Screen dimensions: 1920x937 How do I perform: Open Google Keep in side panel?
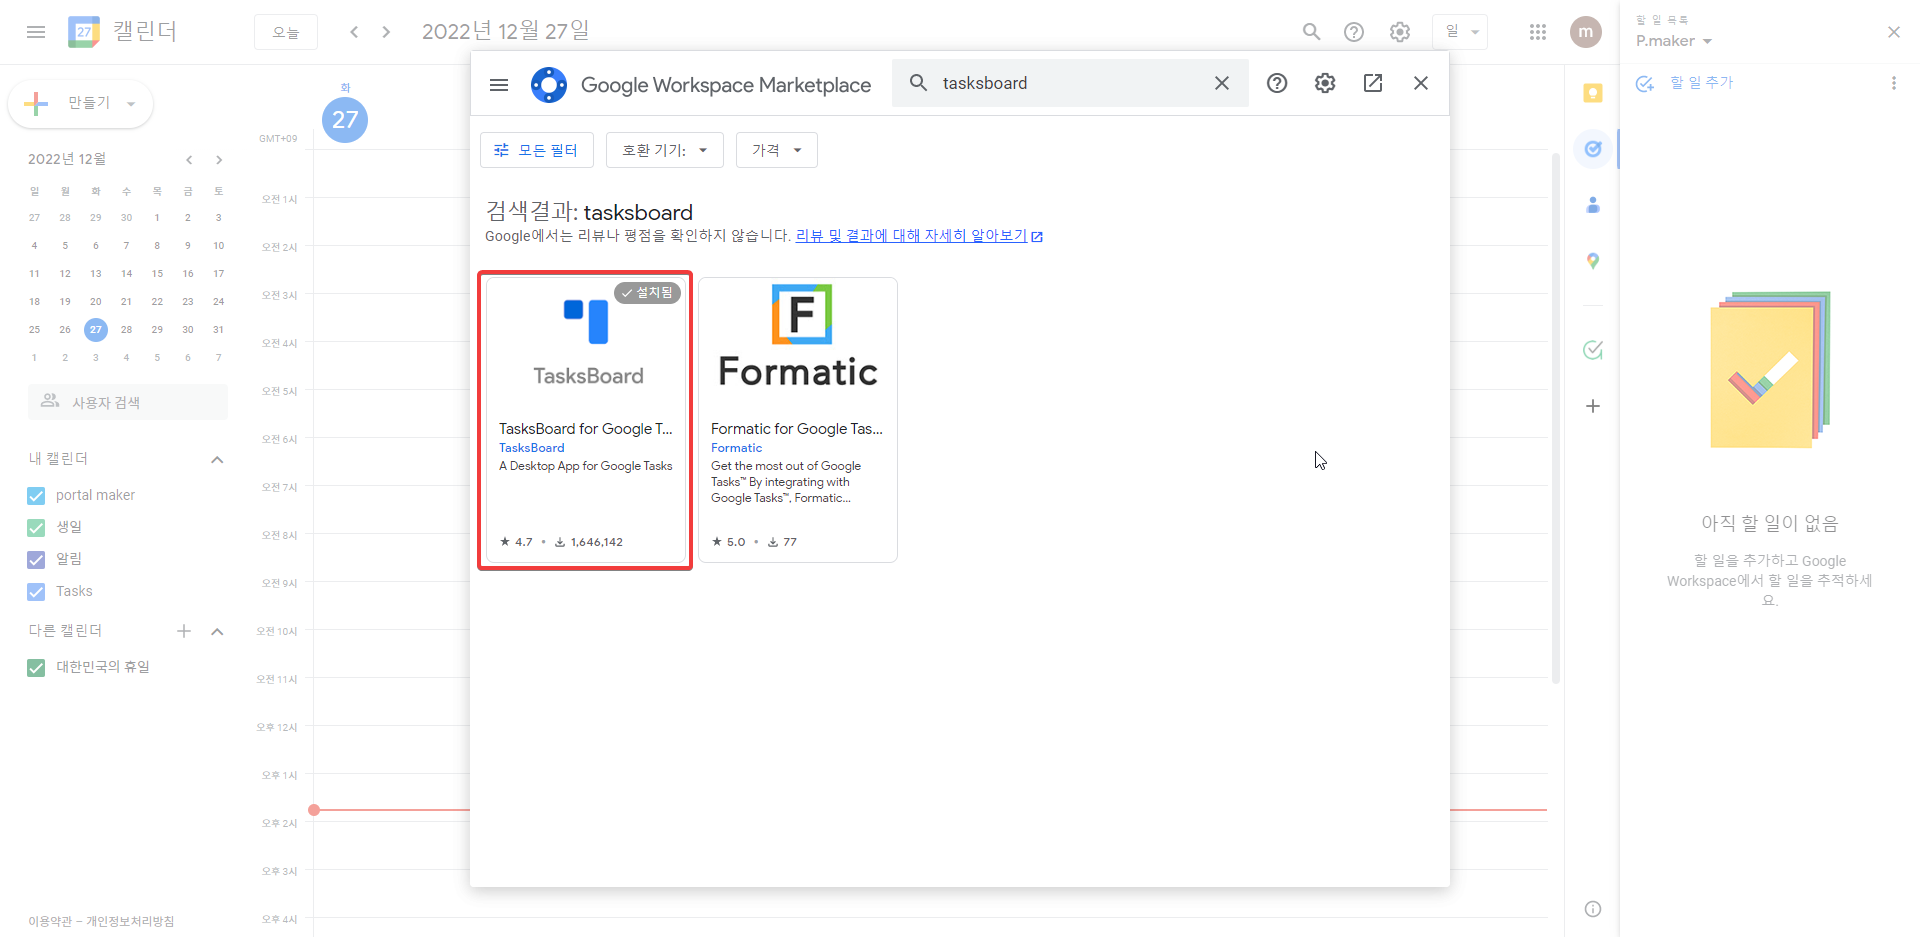[x=1593, y=93]
